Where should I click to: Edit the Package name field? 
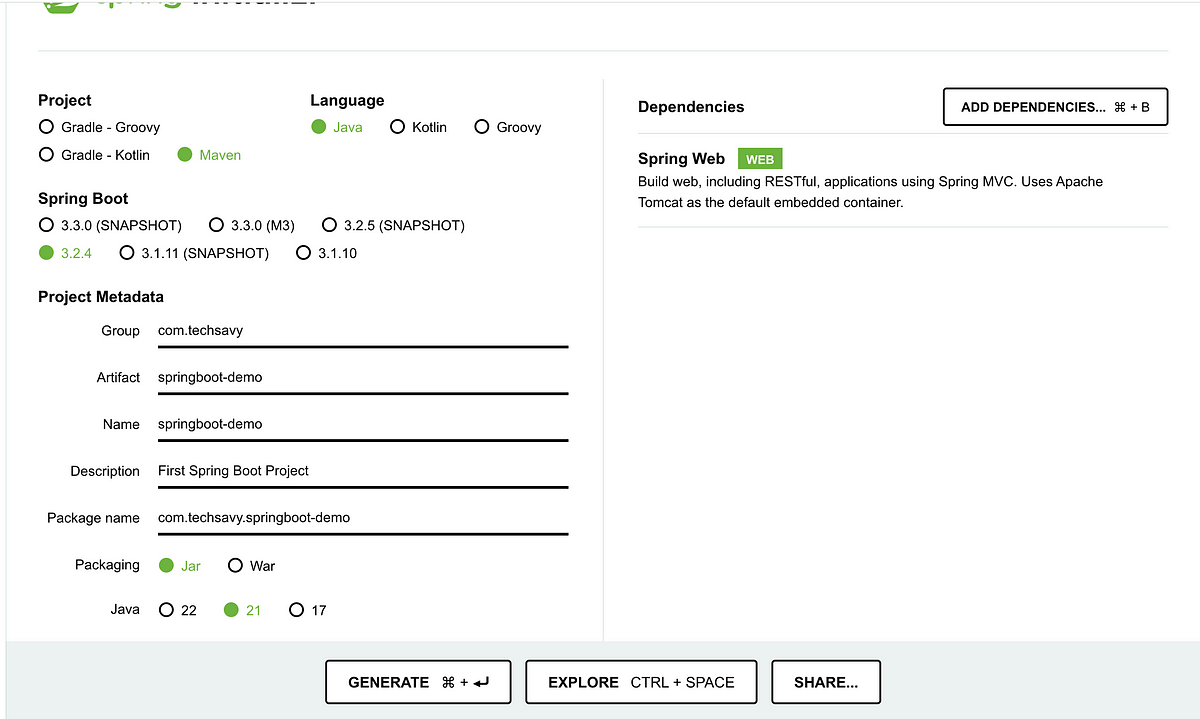(363, 518)
